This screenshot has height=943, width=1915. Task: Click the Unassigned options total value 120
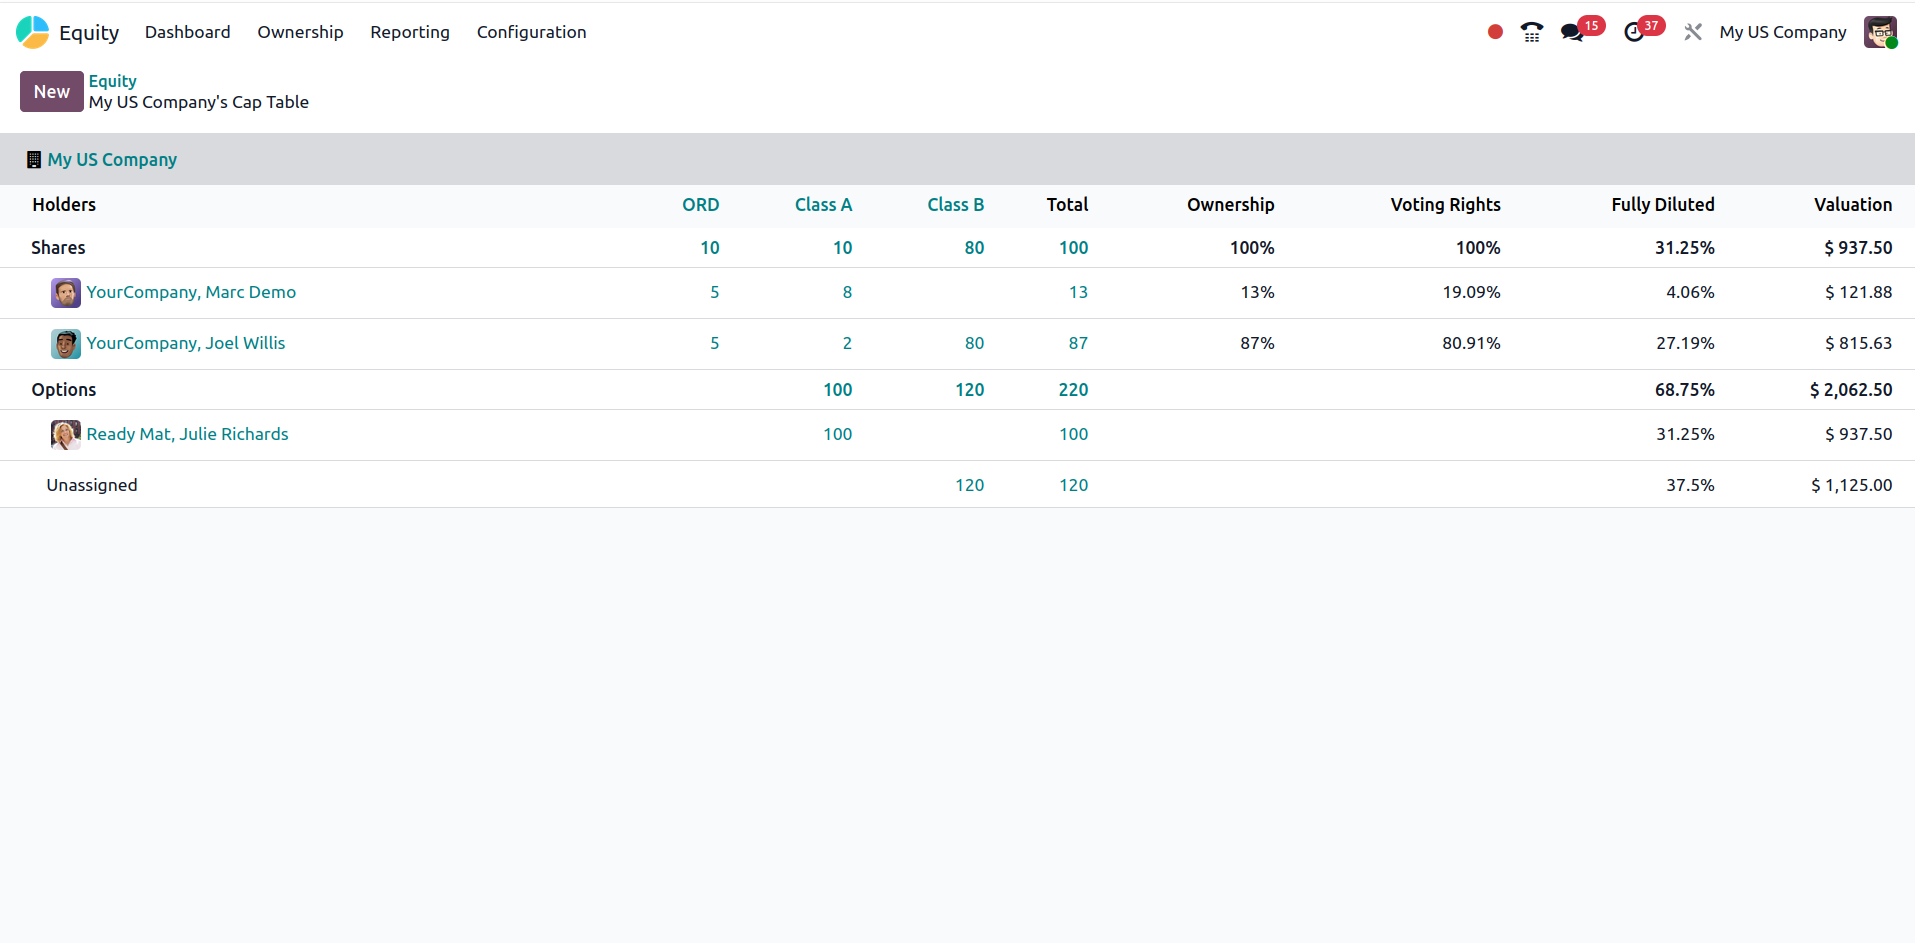tap(1073, 485)
